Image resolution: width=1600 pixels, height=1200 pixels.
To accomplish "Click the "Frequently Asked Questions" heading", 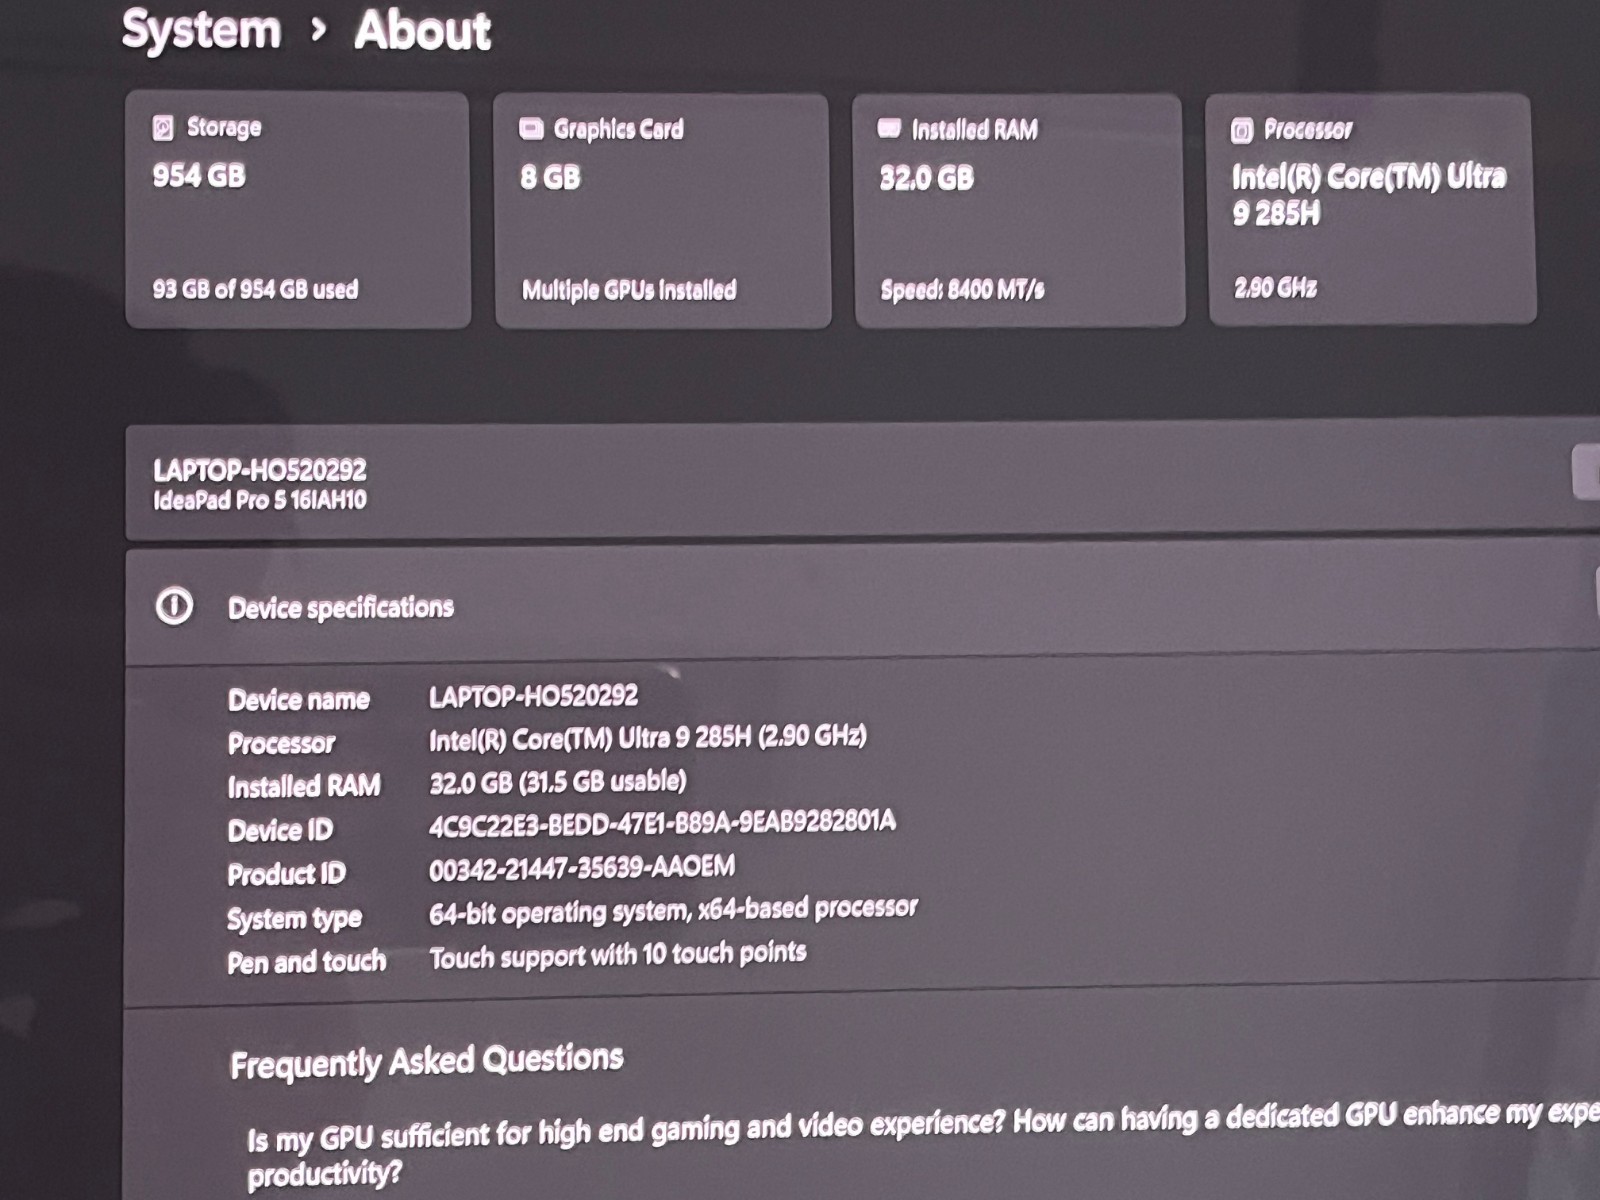I will click(427, 1061).
